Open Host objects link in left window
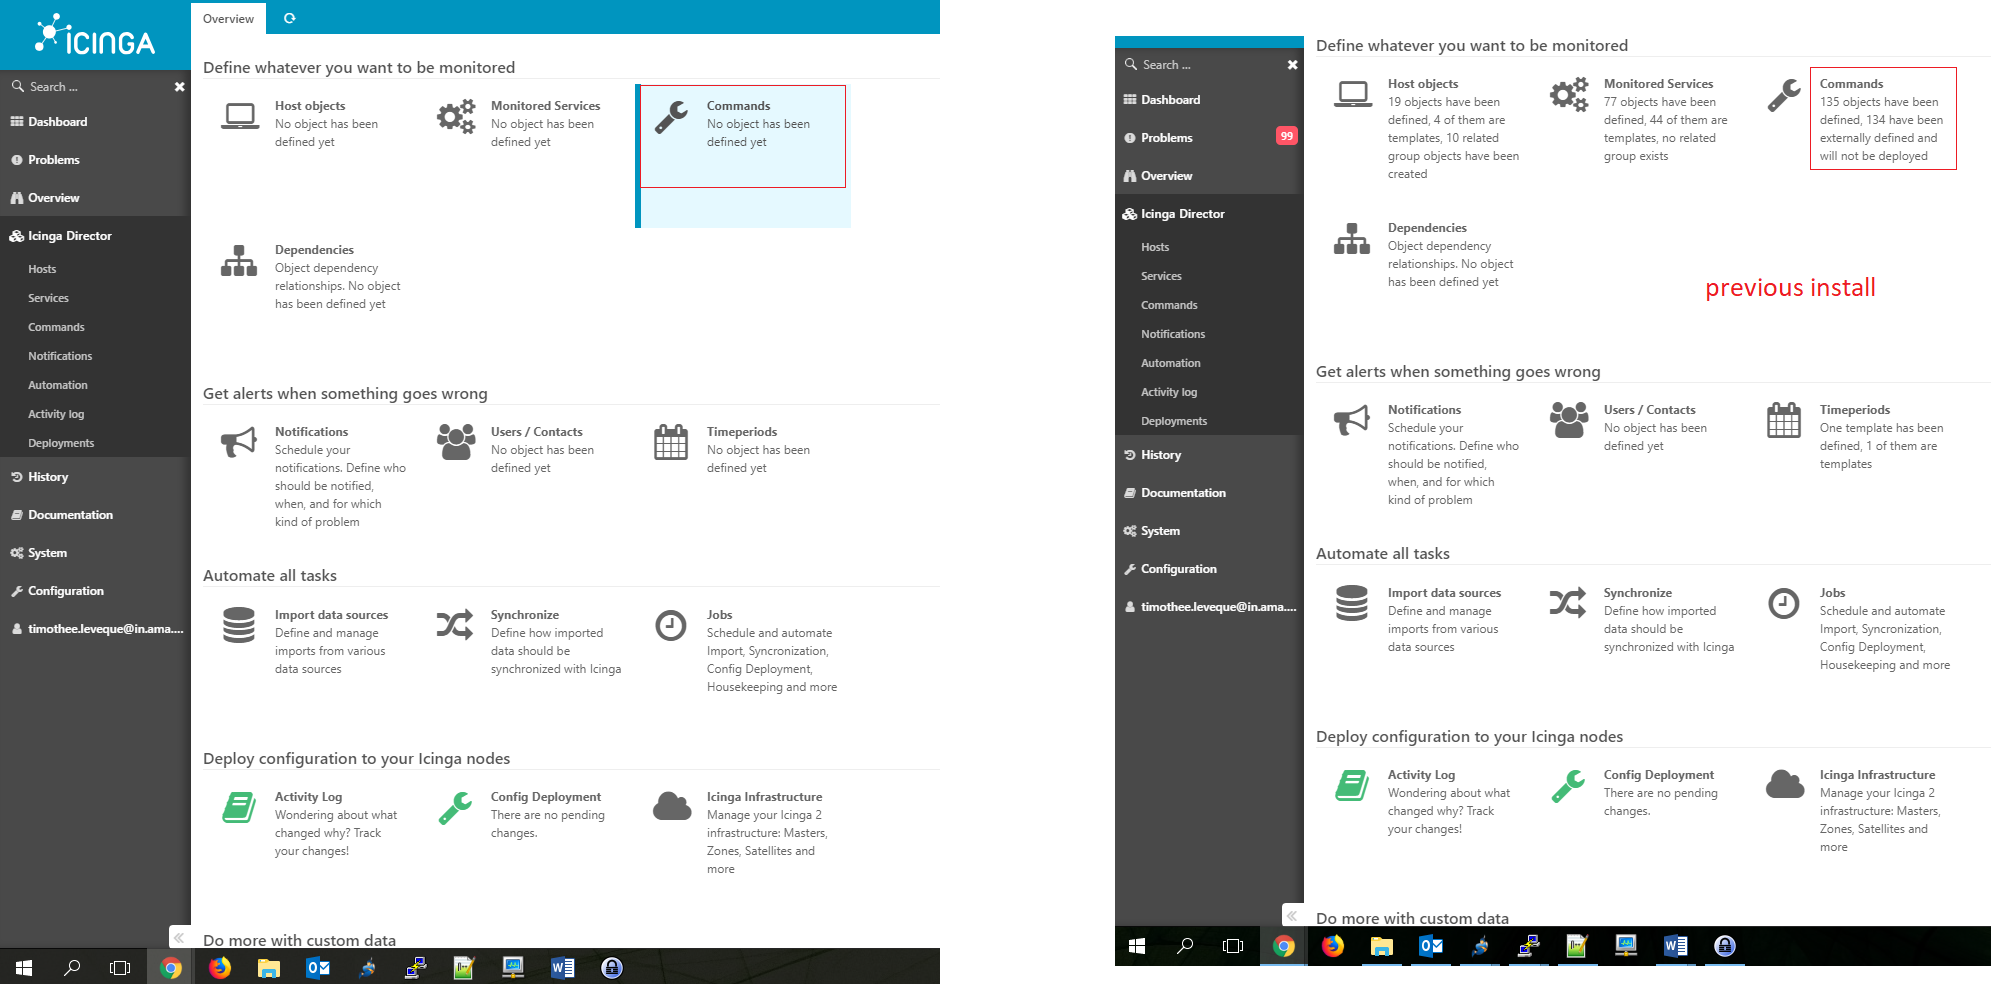 point(310,106)
